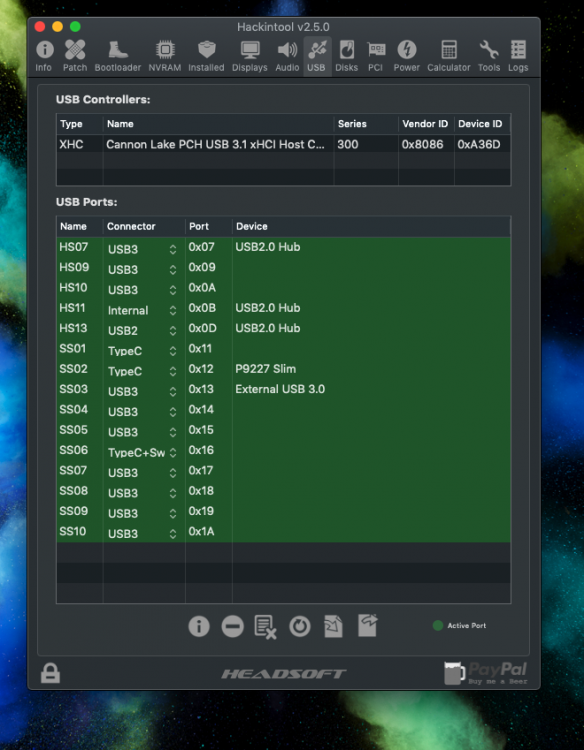Click the External USB 3.0 device entry
The height and width of the screenshot is (750, 584).
pos(280,389)
